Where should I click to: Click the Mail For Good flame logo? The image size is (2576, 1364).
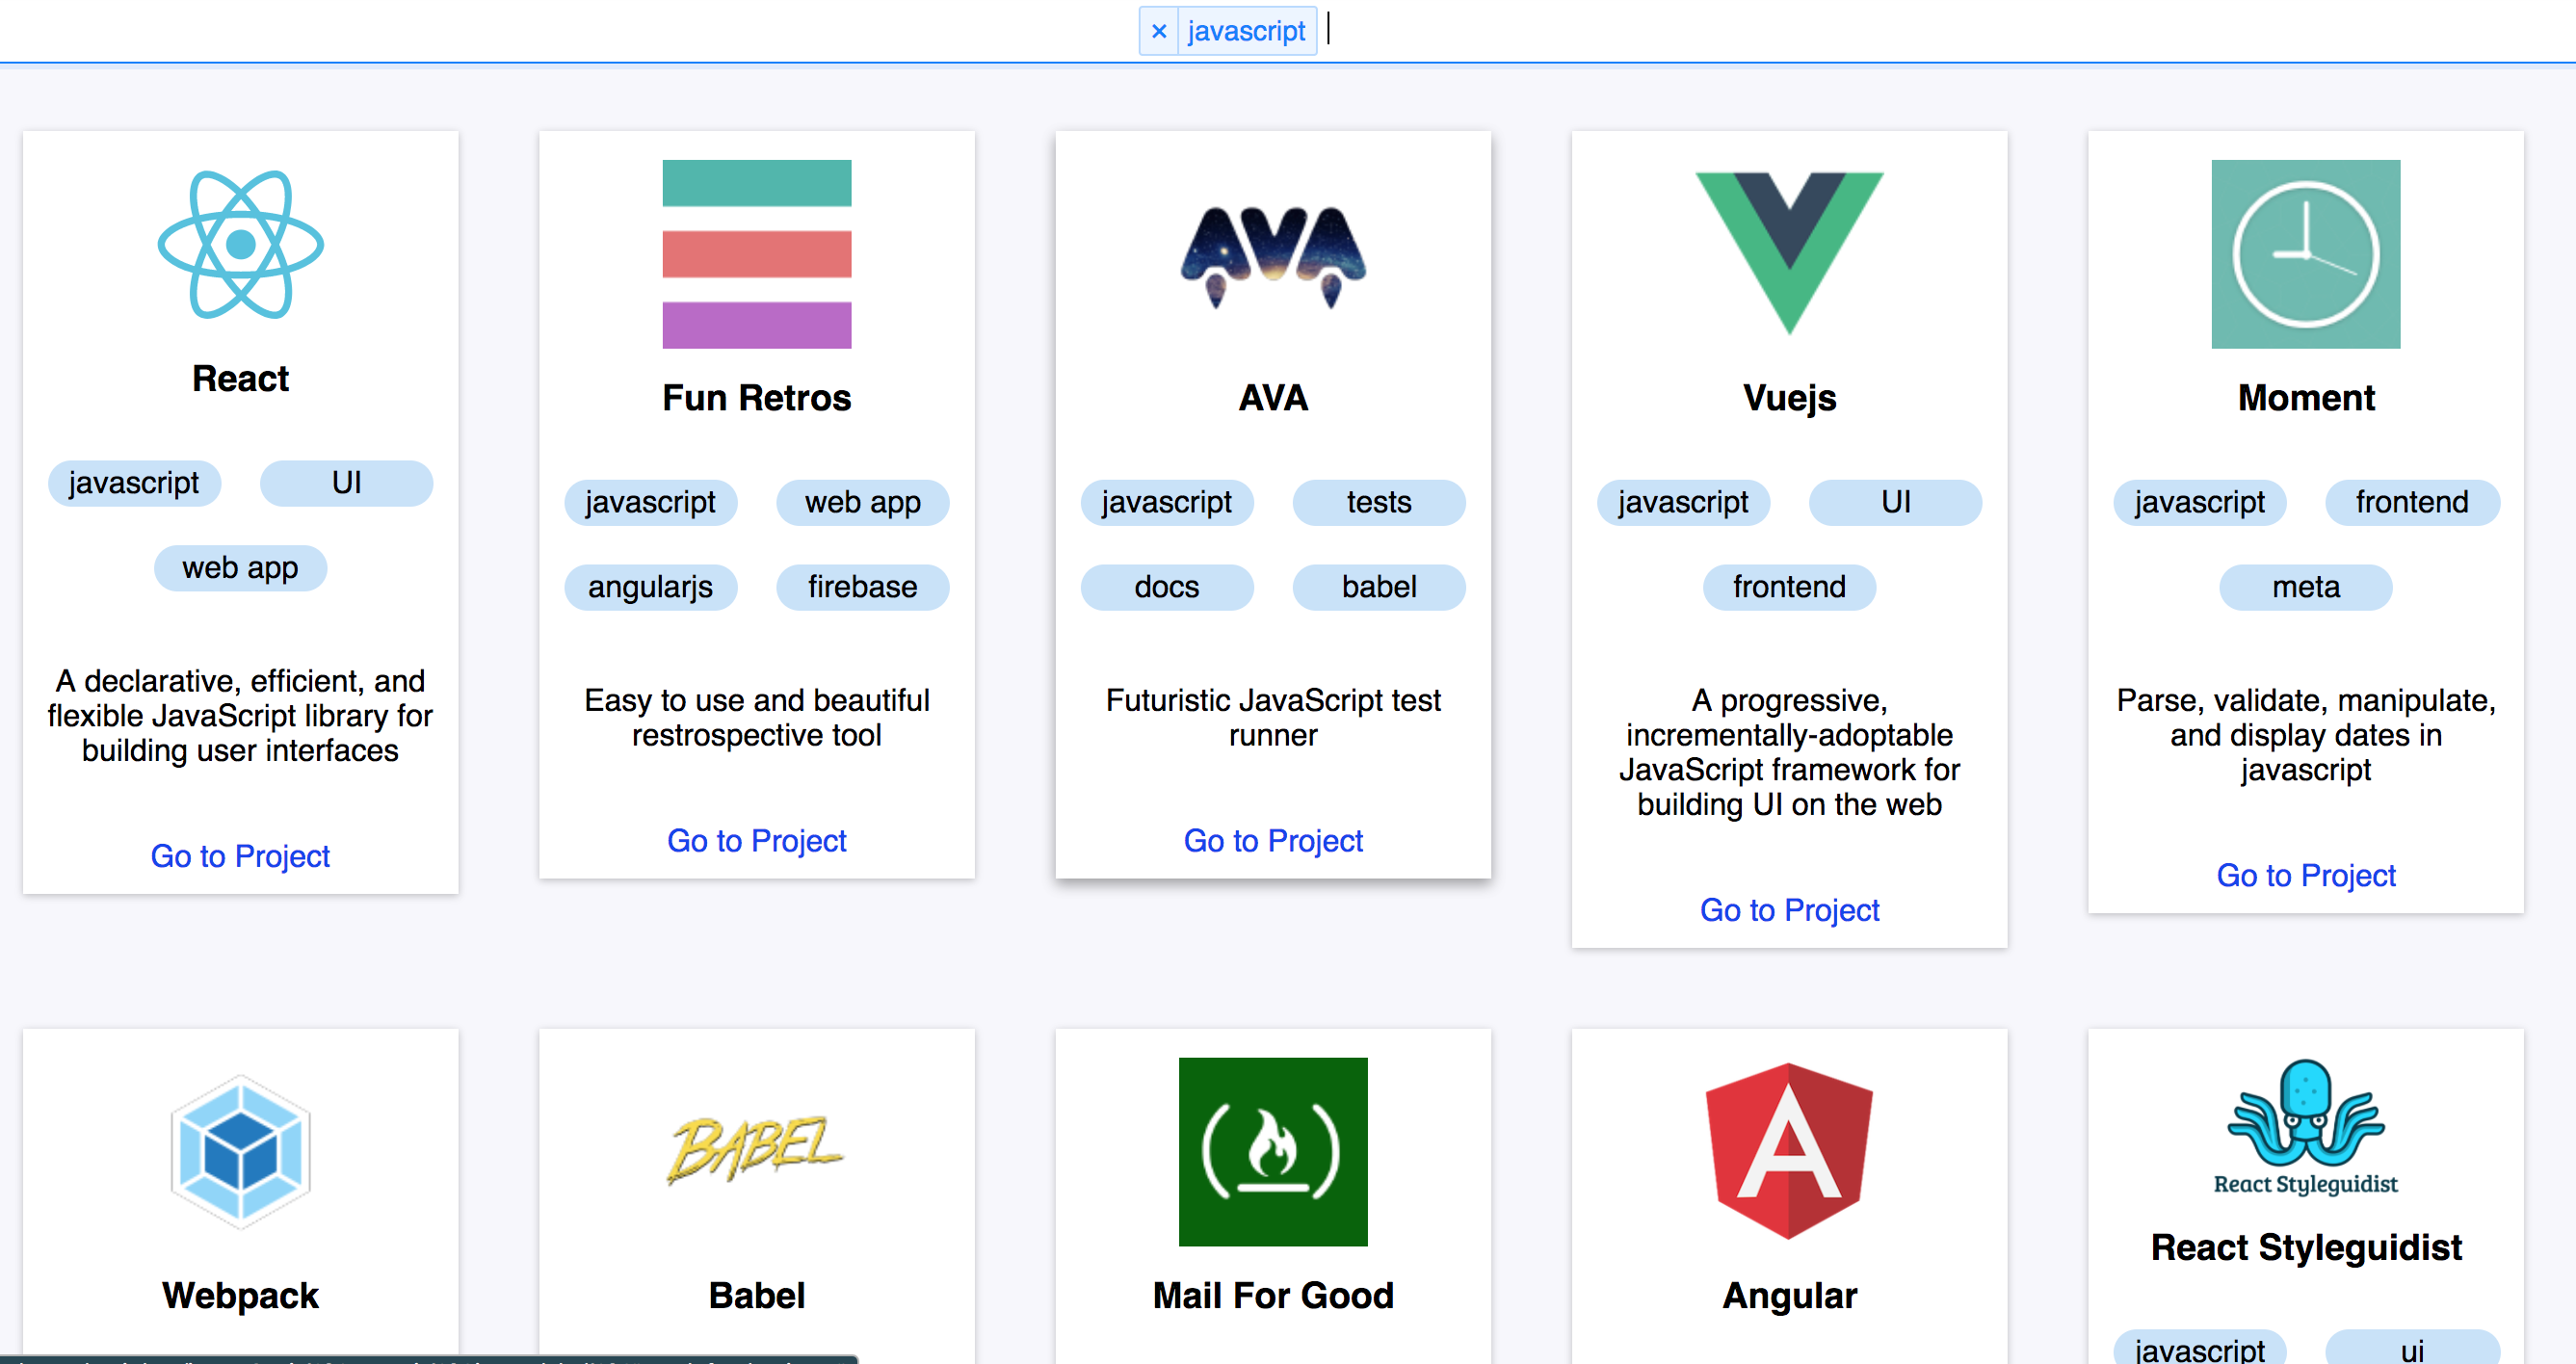pyautogui.click(x=1273, y=1152)
